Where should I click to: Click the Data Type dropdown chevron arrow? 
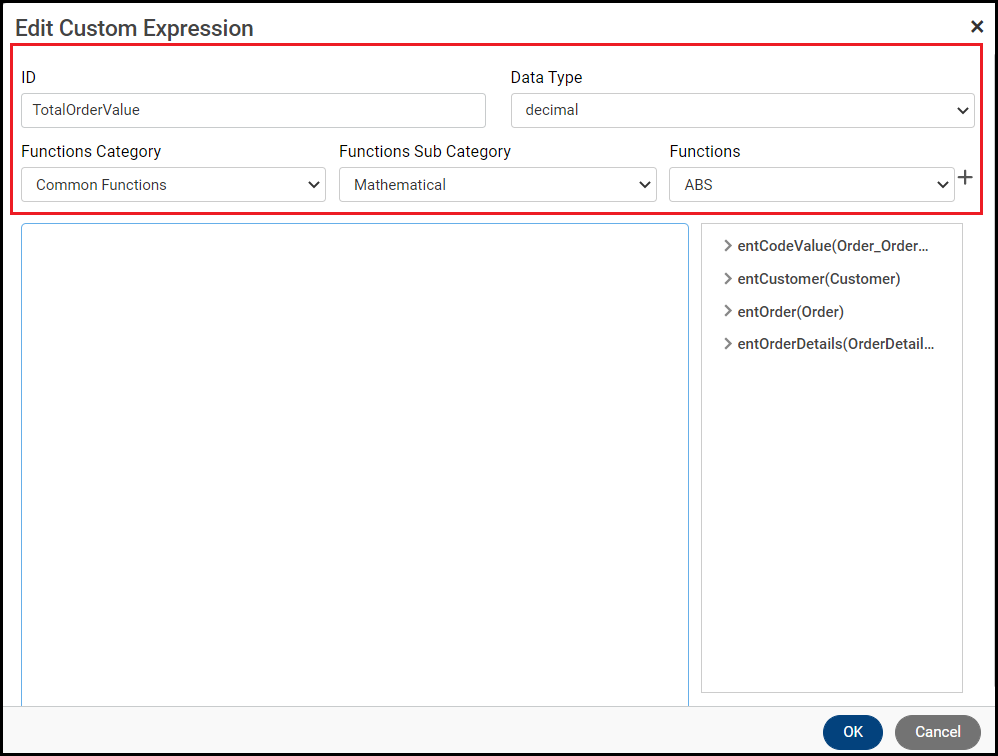point(963,111)
